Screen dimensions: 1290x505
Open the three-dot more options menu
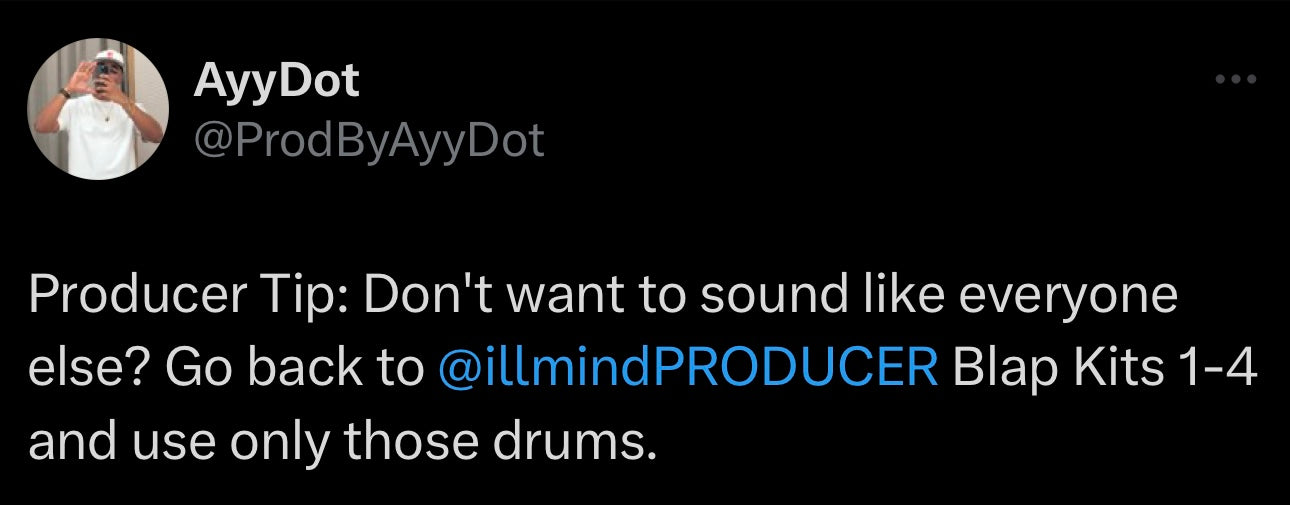[1234, 79]
